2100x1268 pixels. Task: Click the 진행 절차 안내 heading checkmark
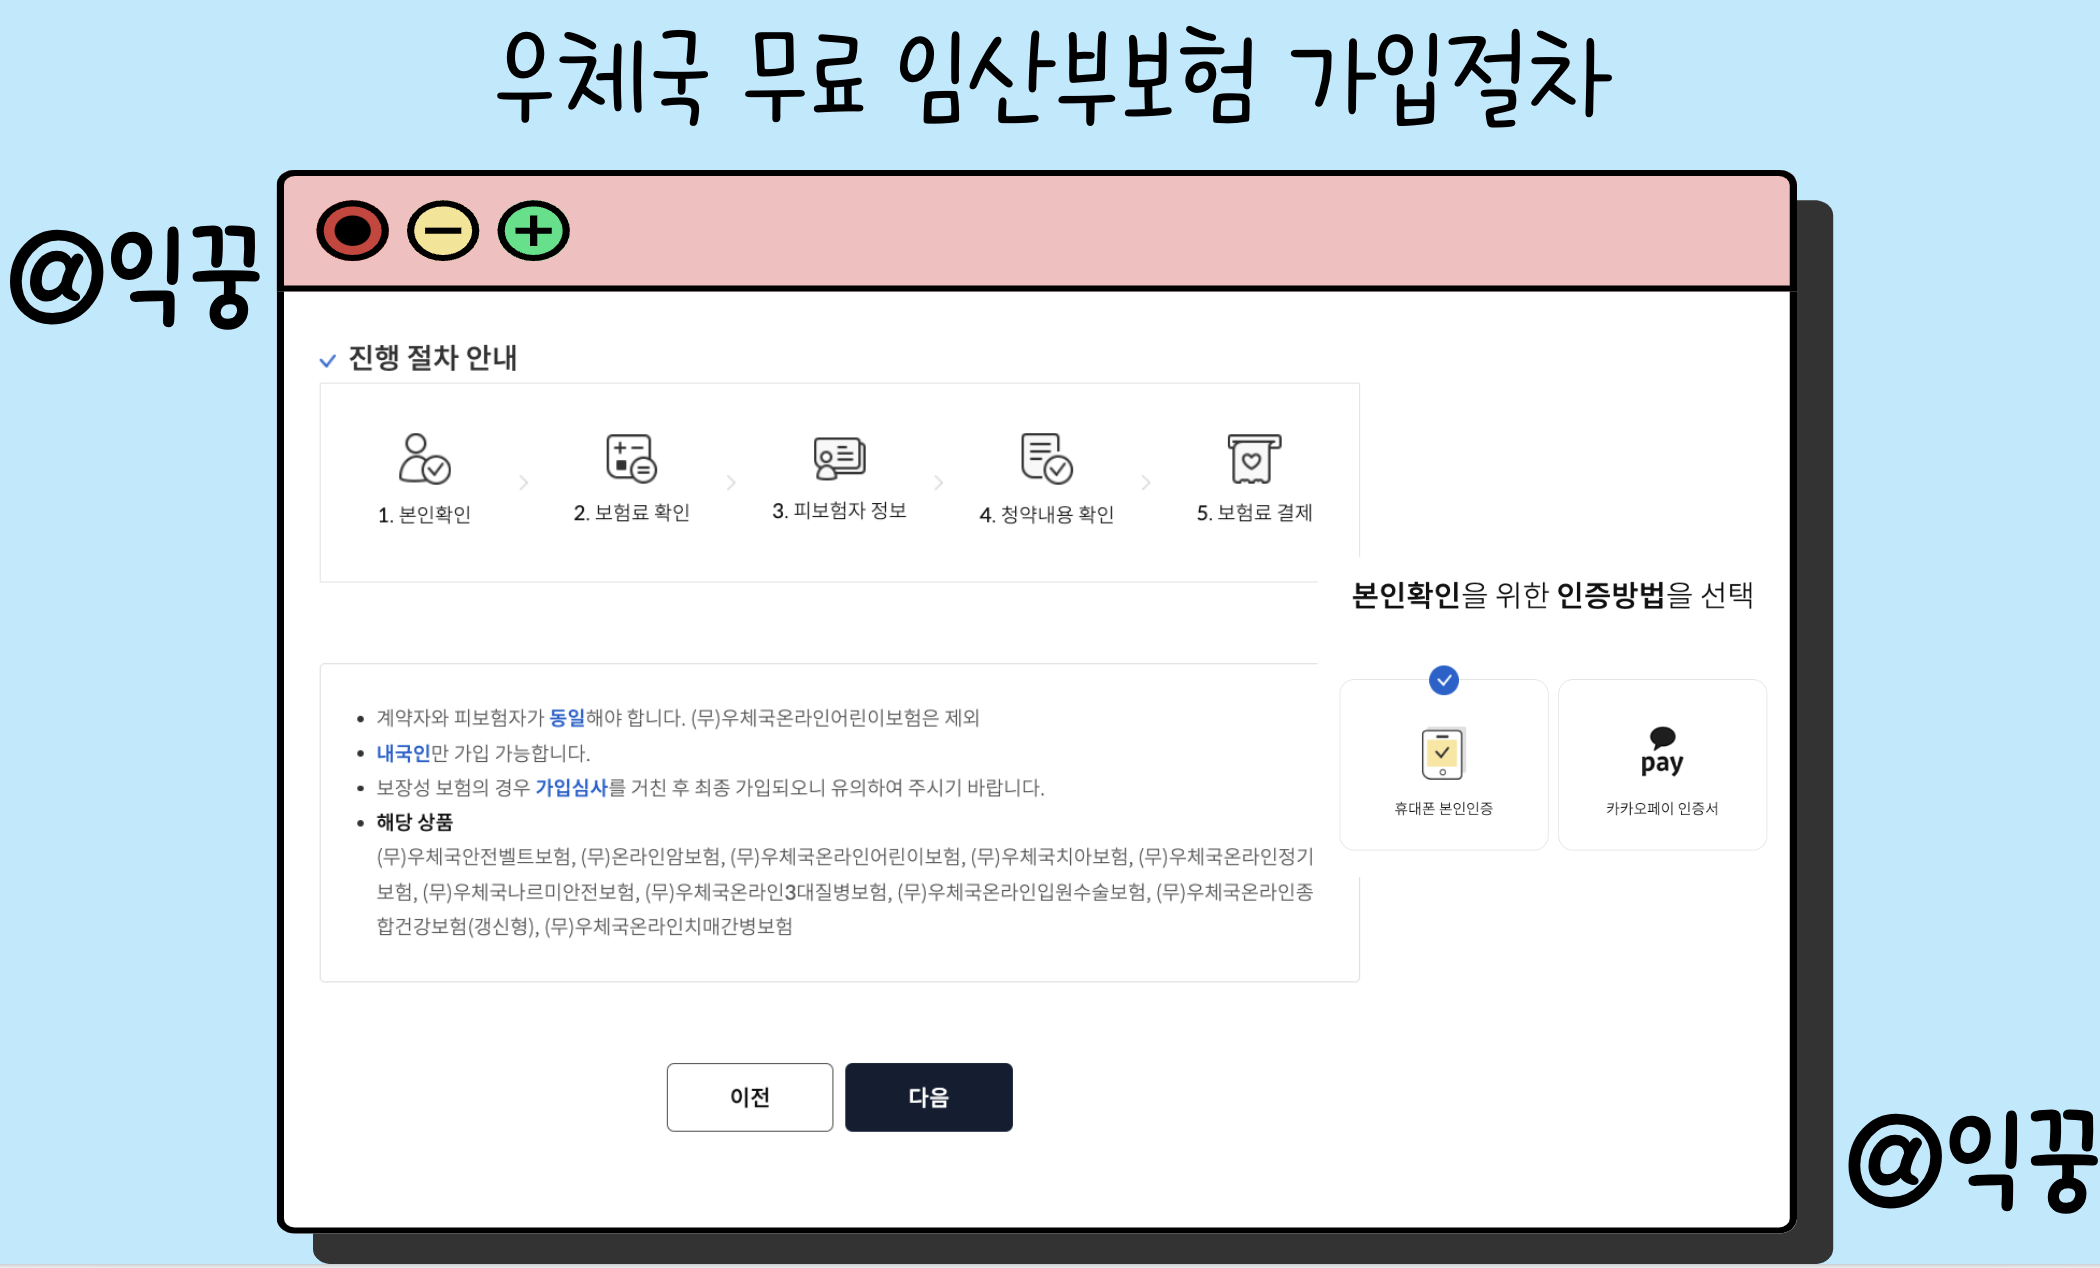tap(327, 361)
